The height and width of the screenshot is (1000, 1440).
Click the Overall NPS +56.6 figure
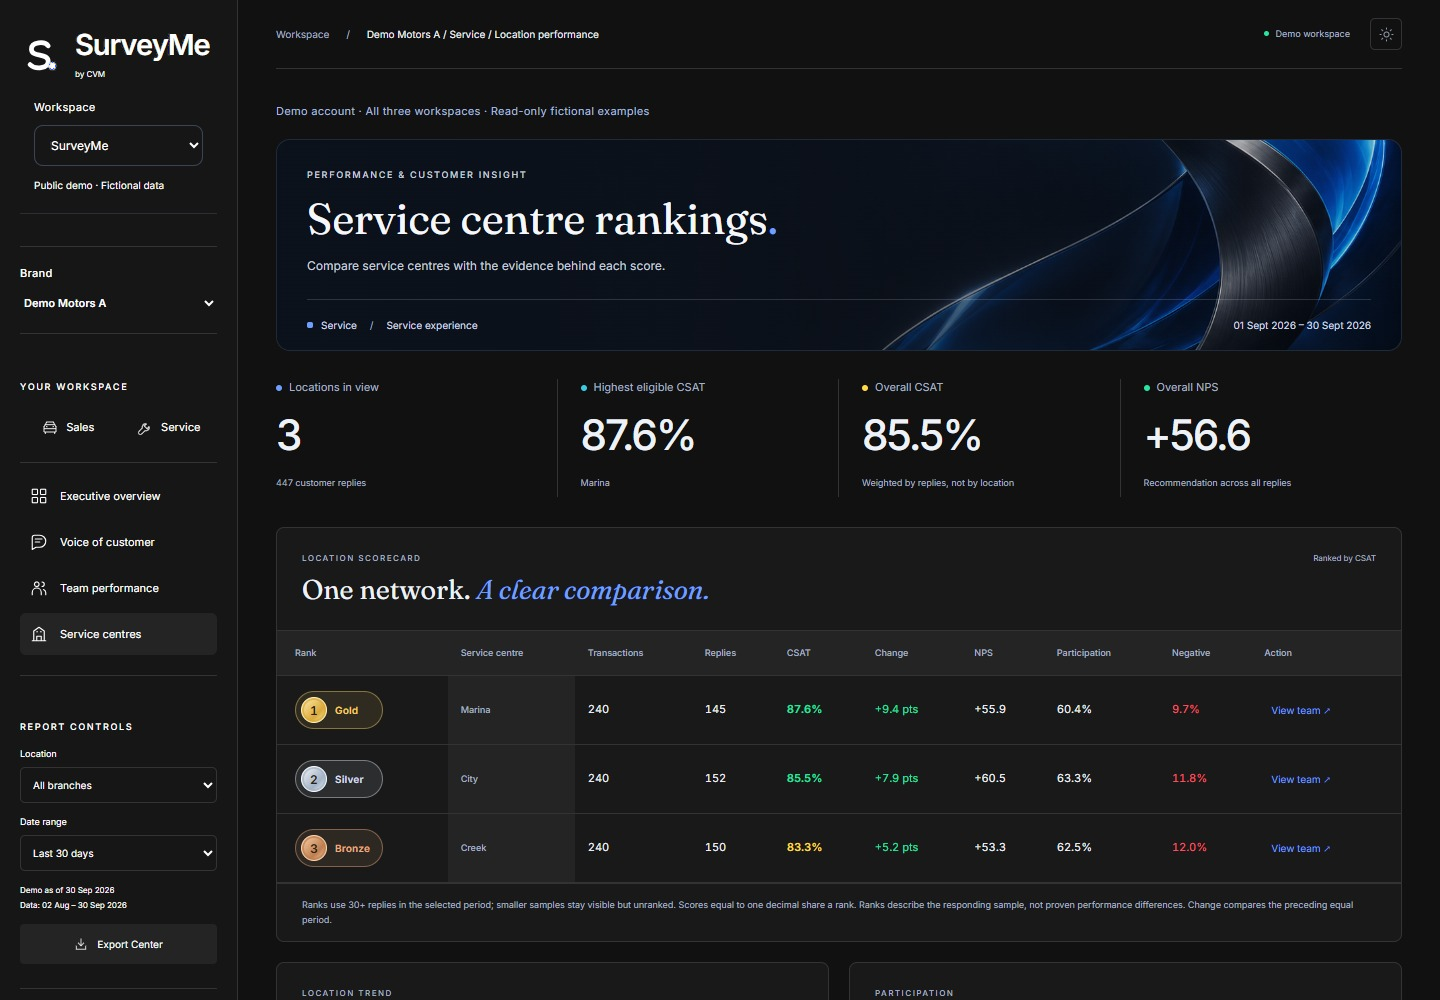pyautogui.click(x=1197, y=435)
